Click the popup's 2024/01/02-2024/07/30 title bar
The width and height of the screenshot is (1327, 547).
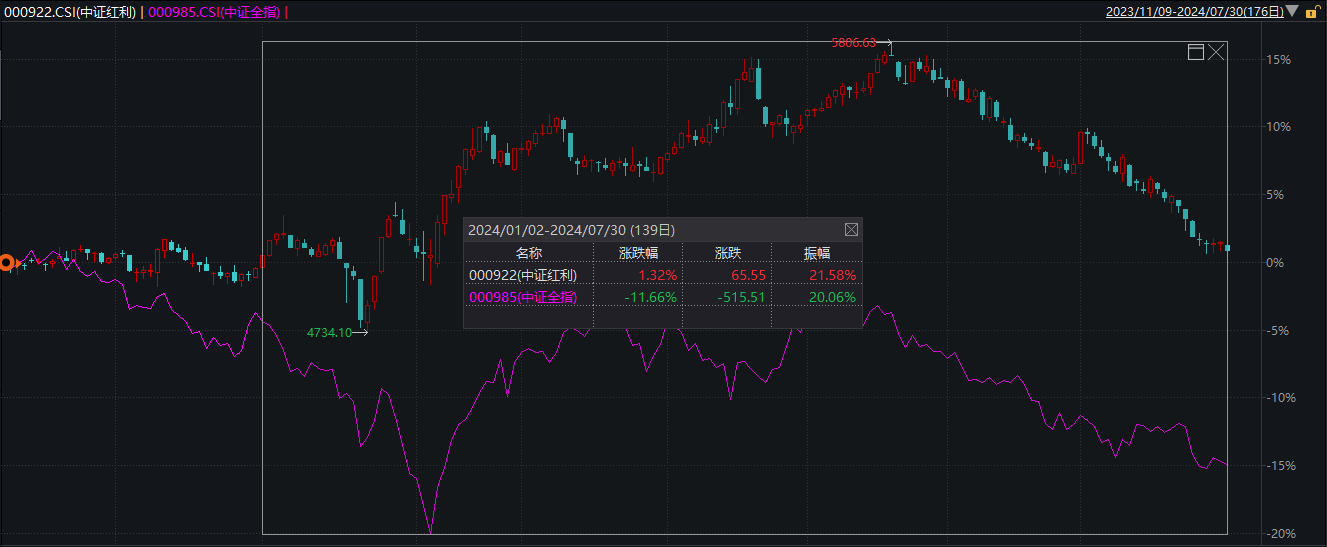pos(571,229)
